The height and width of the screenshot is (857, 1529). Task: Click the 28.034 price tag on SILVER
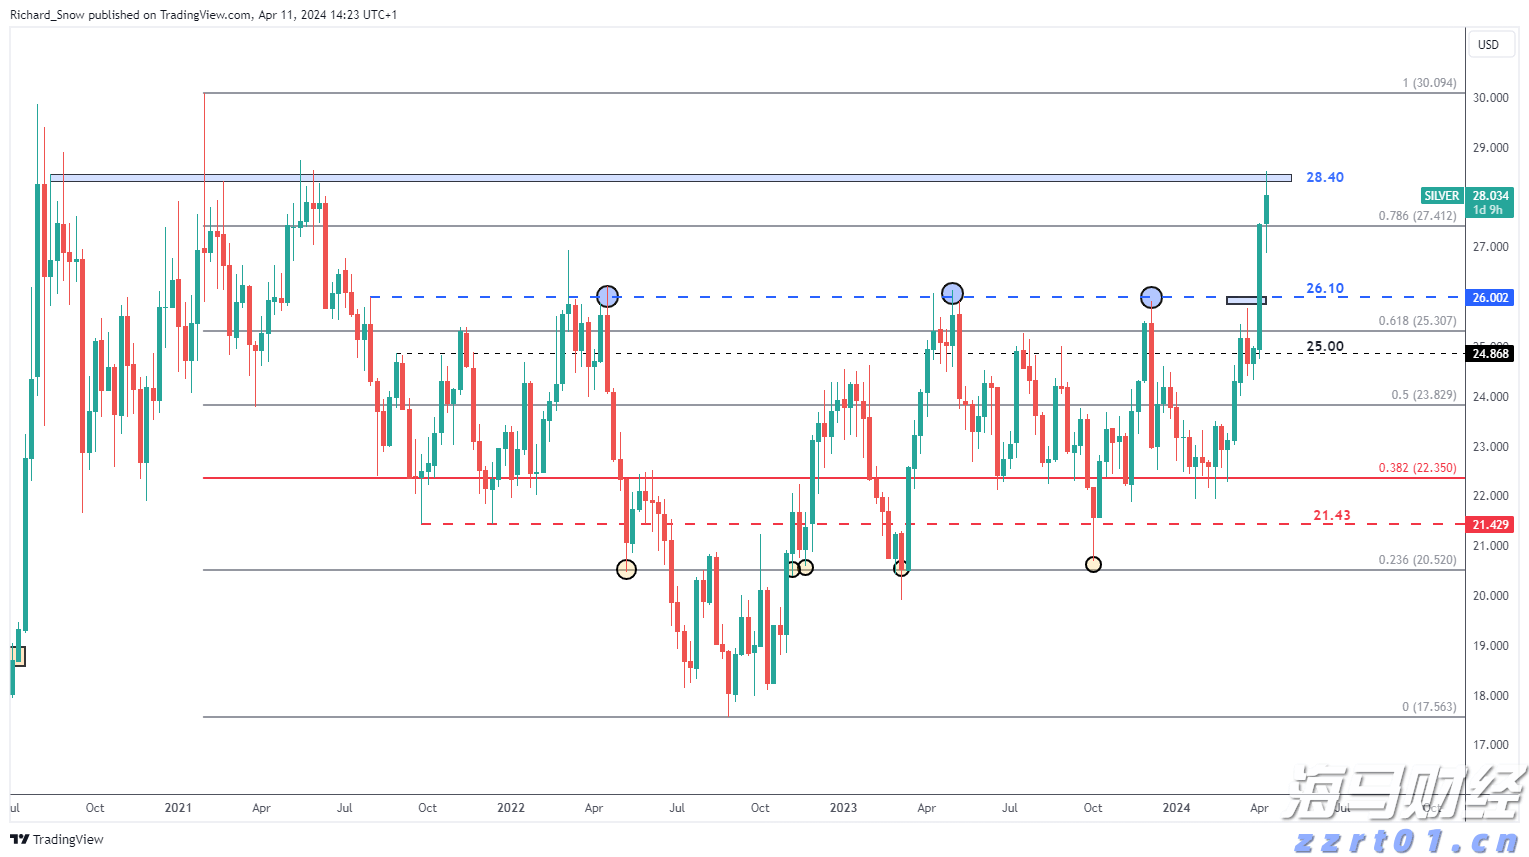[x=1489, y=195]
